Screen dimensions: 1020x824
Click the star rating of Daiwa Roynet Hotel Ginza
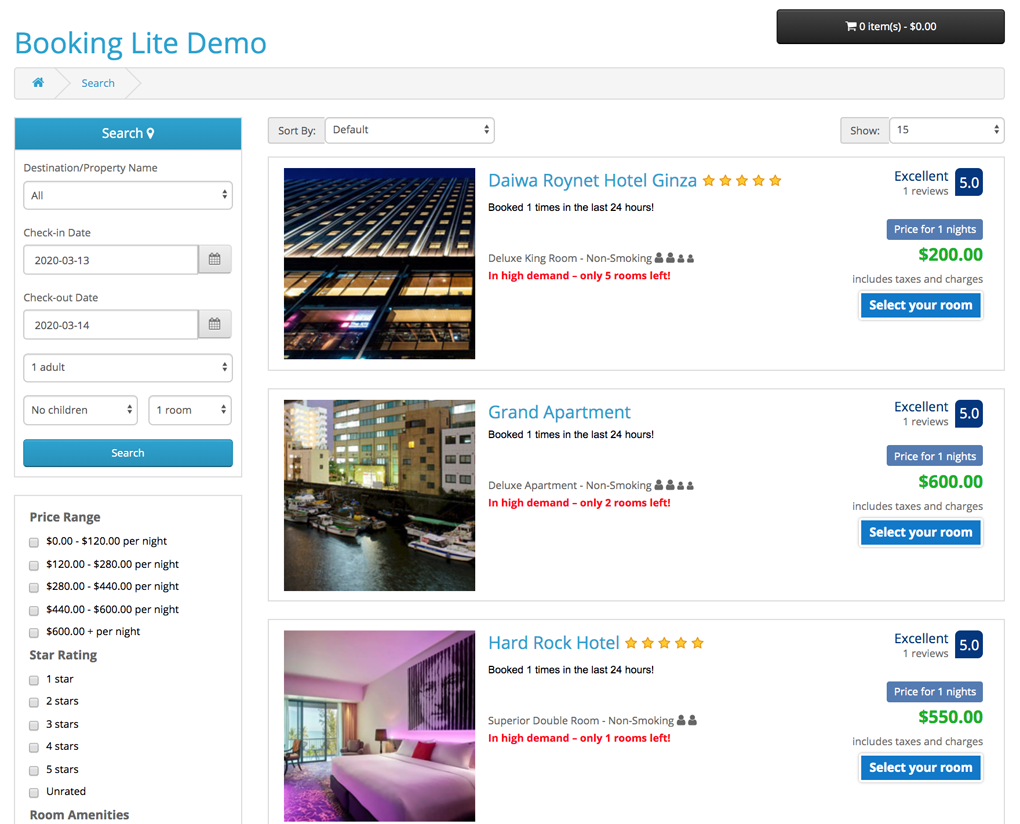coord(742,181)
